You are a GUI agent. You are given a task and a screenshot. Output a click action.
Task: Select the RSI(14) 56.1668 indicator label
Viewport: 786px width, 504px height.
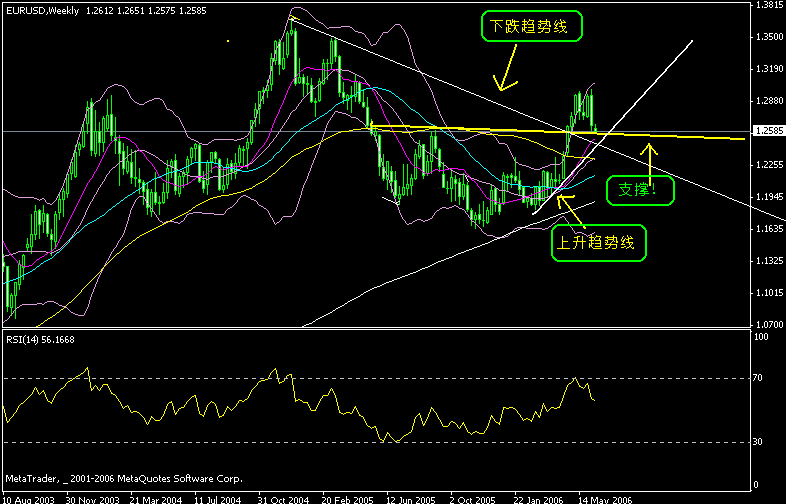coord(40,340)
